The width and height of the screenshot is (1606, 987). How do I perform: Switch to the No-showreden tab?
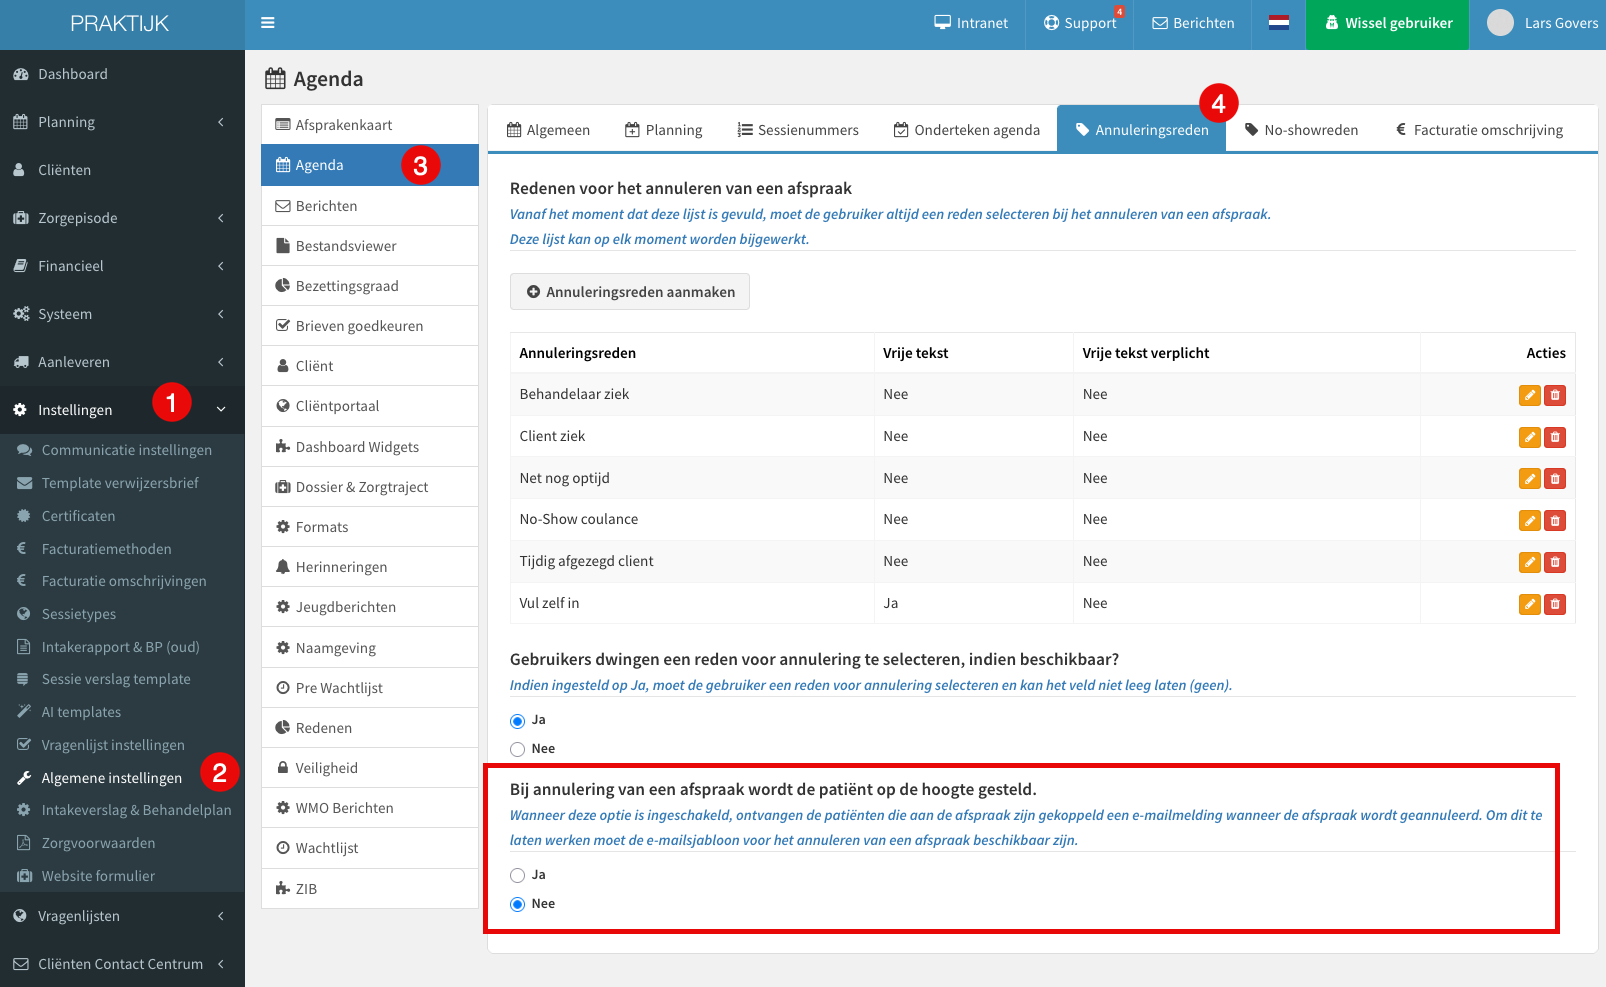click(x=1301, y=130)
